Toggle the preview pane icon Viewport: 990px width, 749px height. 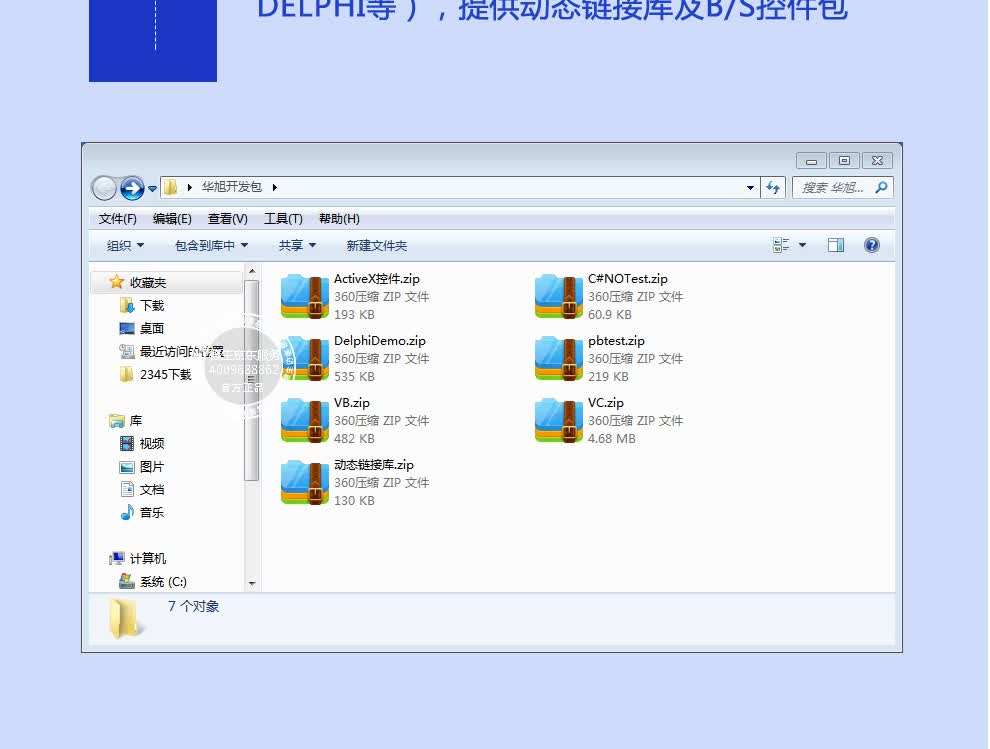pos(836,245)
